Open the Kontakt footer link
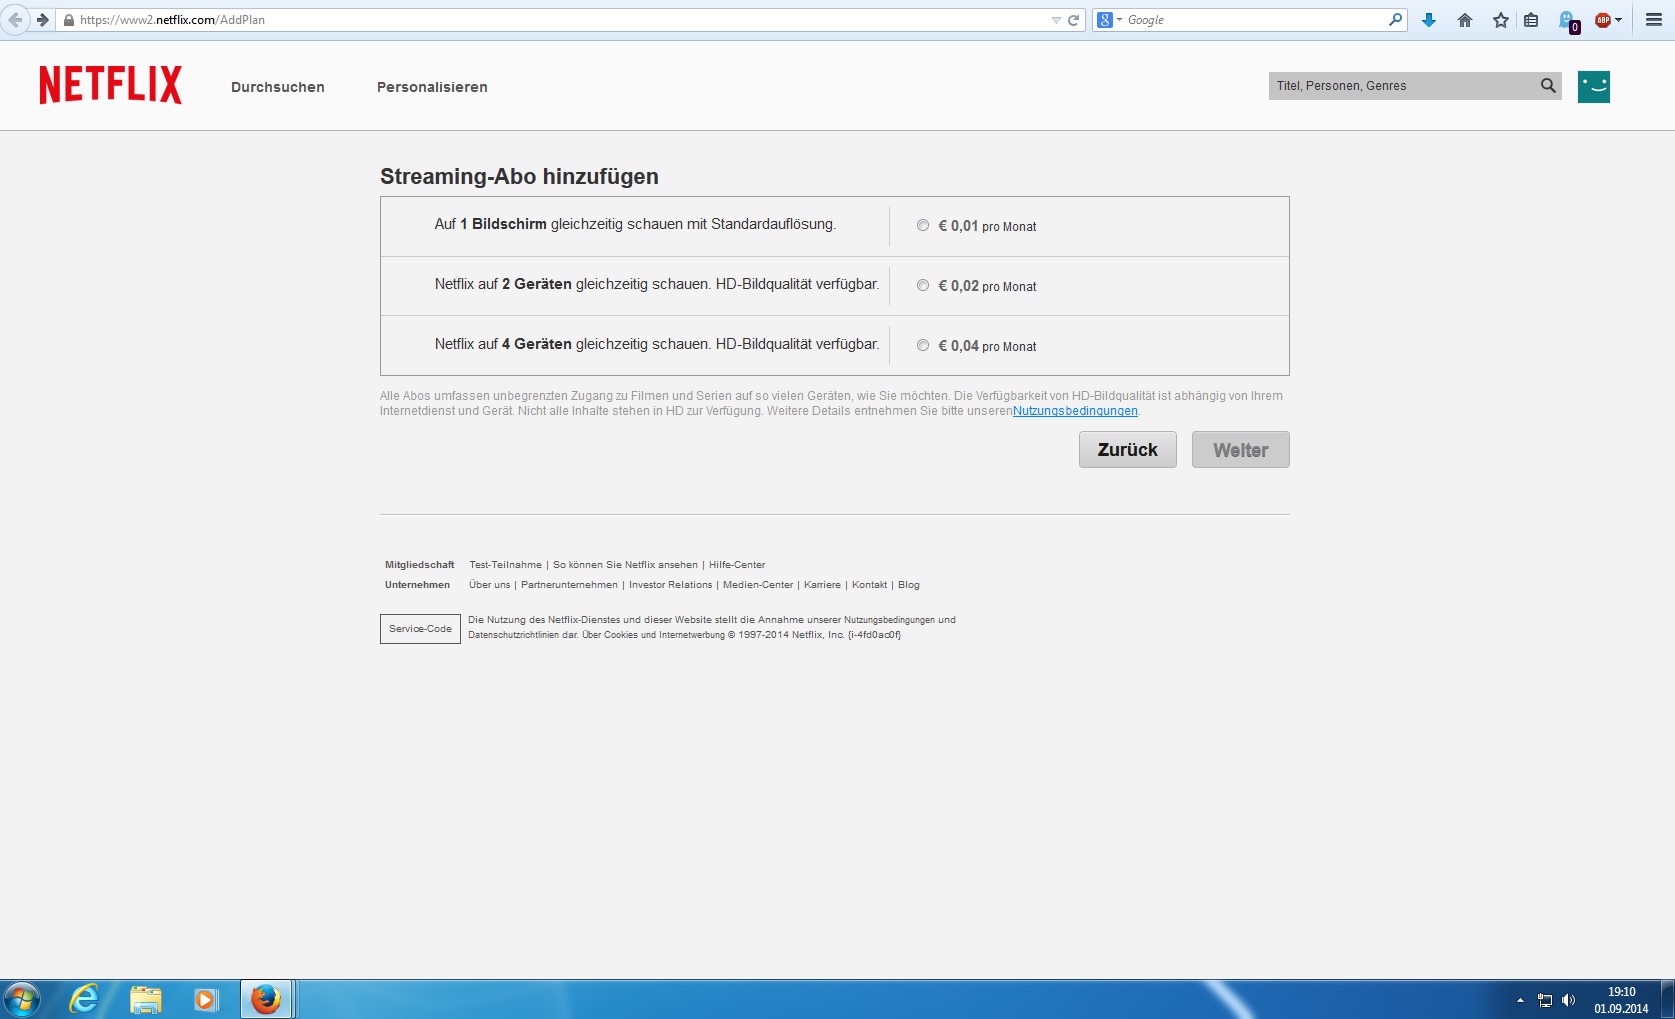The height and width of the screenshot is (1019, 1675). pyautogui.click(x=869, y=585)
